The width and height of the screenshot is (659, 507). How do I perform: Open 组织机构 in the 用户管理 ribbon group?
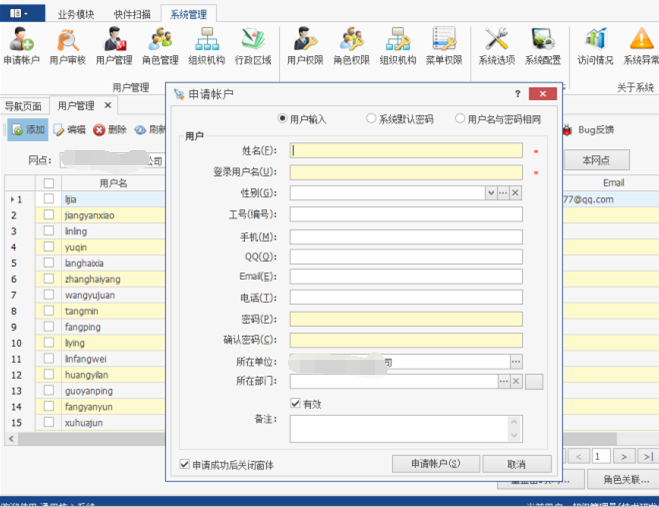pos(206,45)
